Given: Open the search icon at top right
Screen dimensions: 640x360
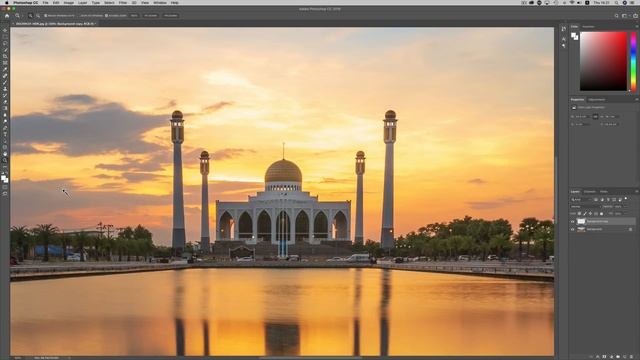Looking at the screenshot, I should (616, 16).
